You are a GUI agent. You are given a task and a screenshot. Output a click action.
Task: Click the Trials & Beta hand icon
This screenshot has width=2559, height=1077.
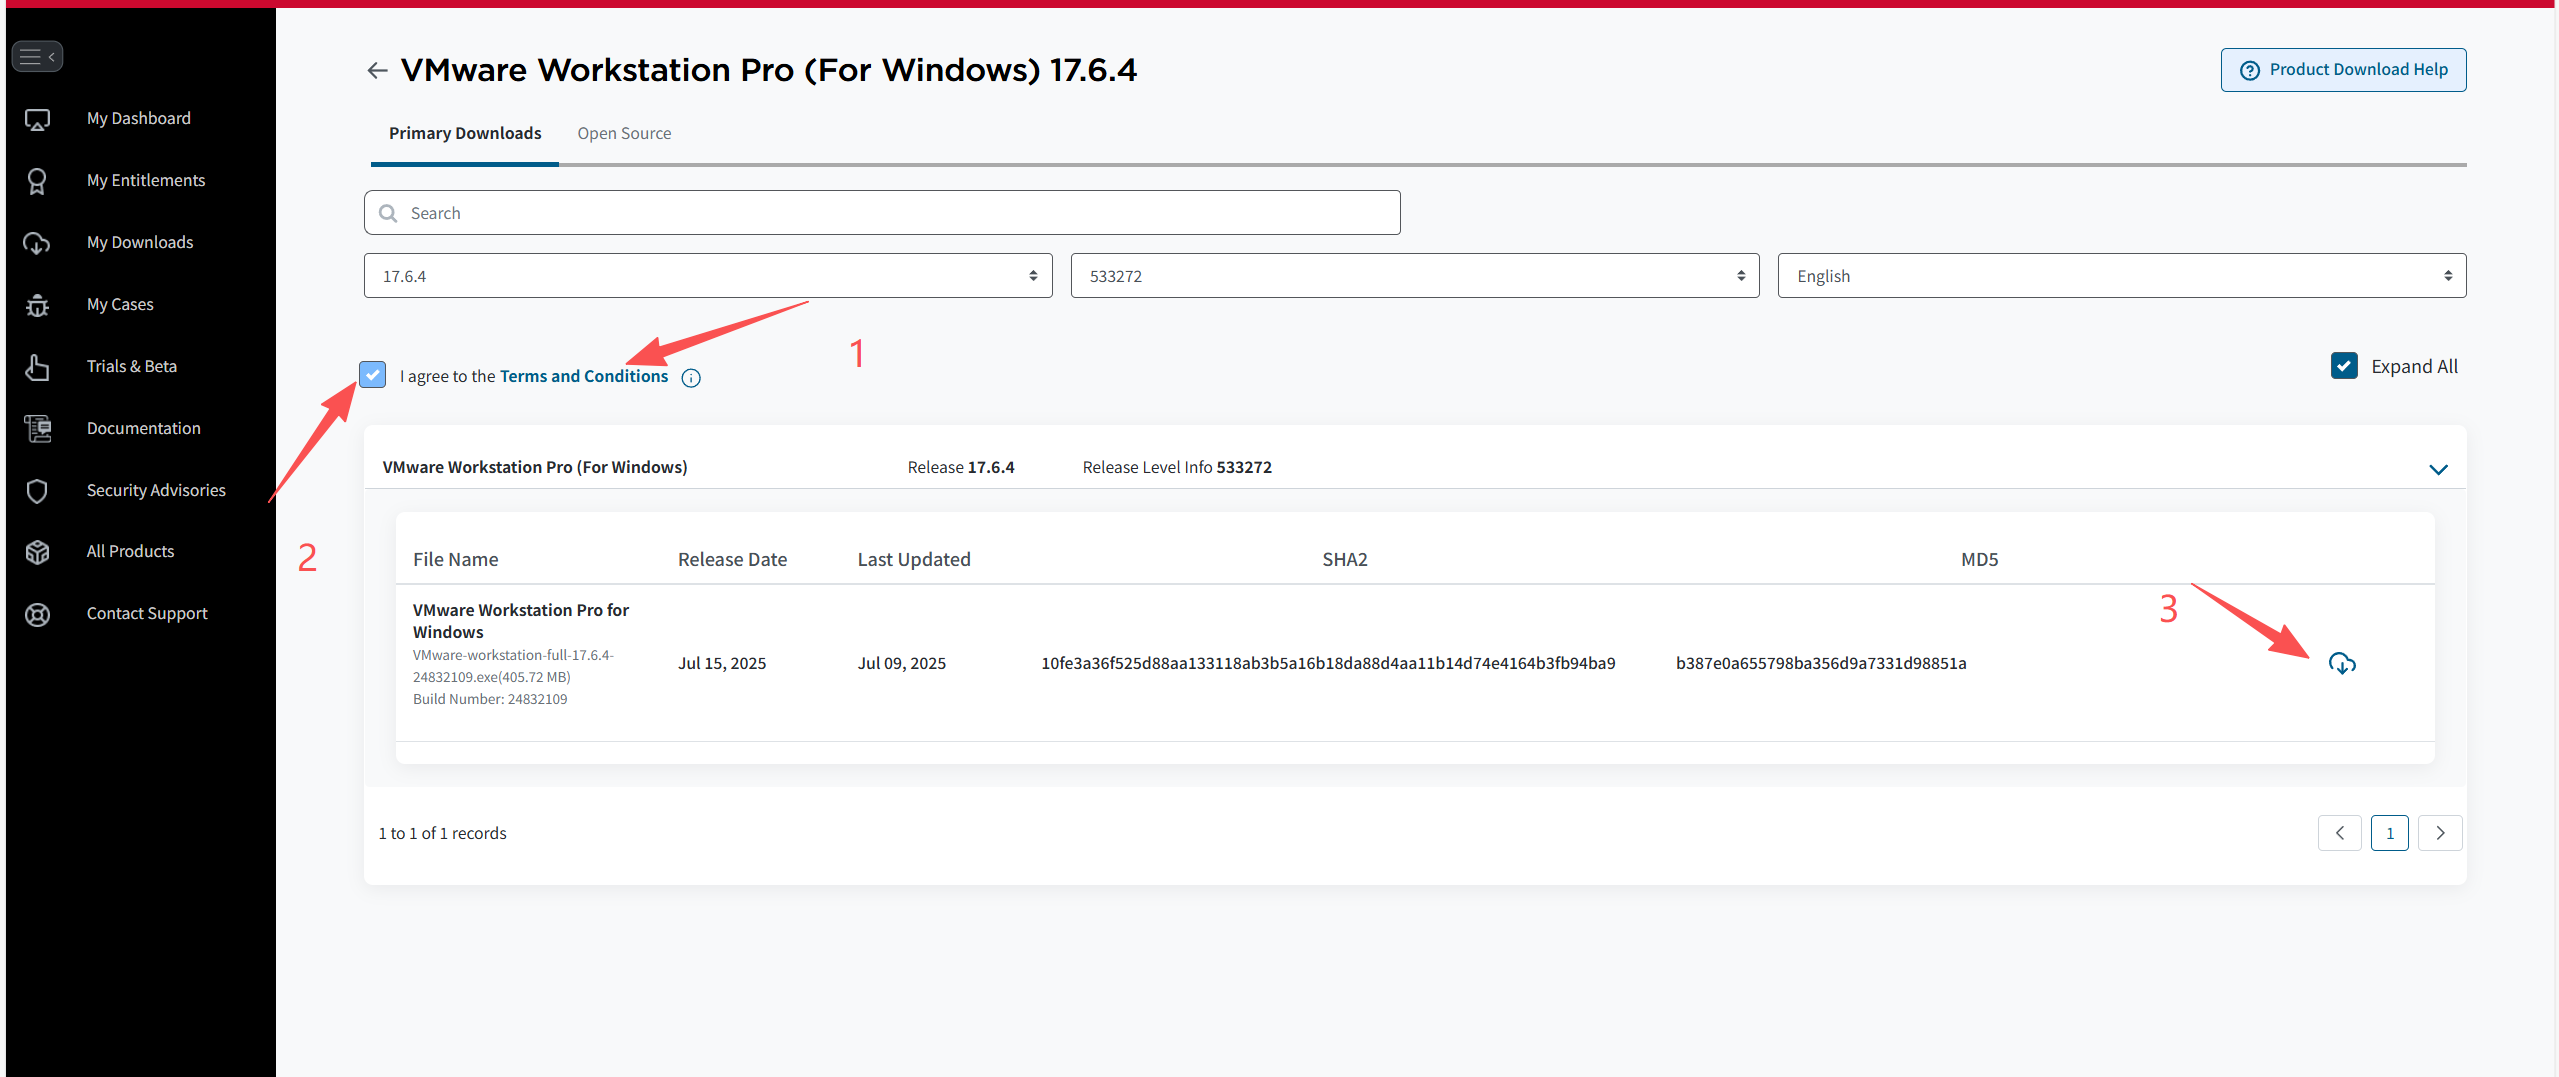(x=37, y=367)
